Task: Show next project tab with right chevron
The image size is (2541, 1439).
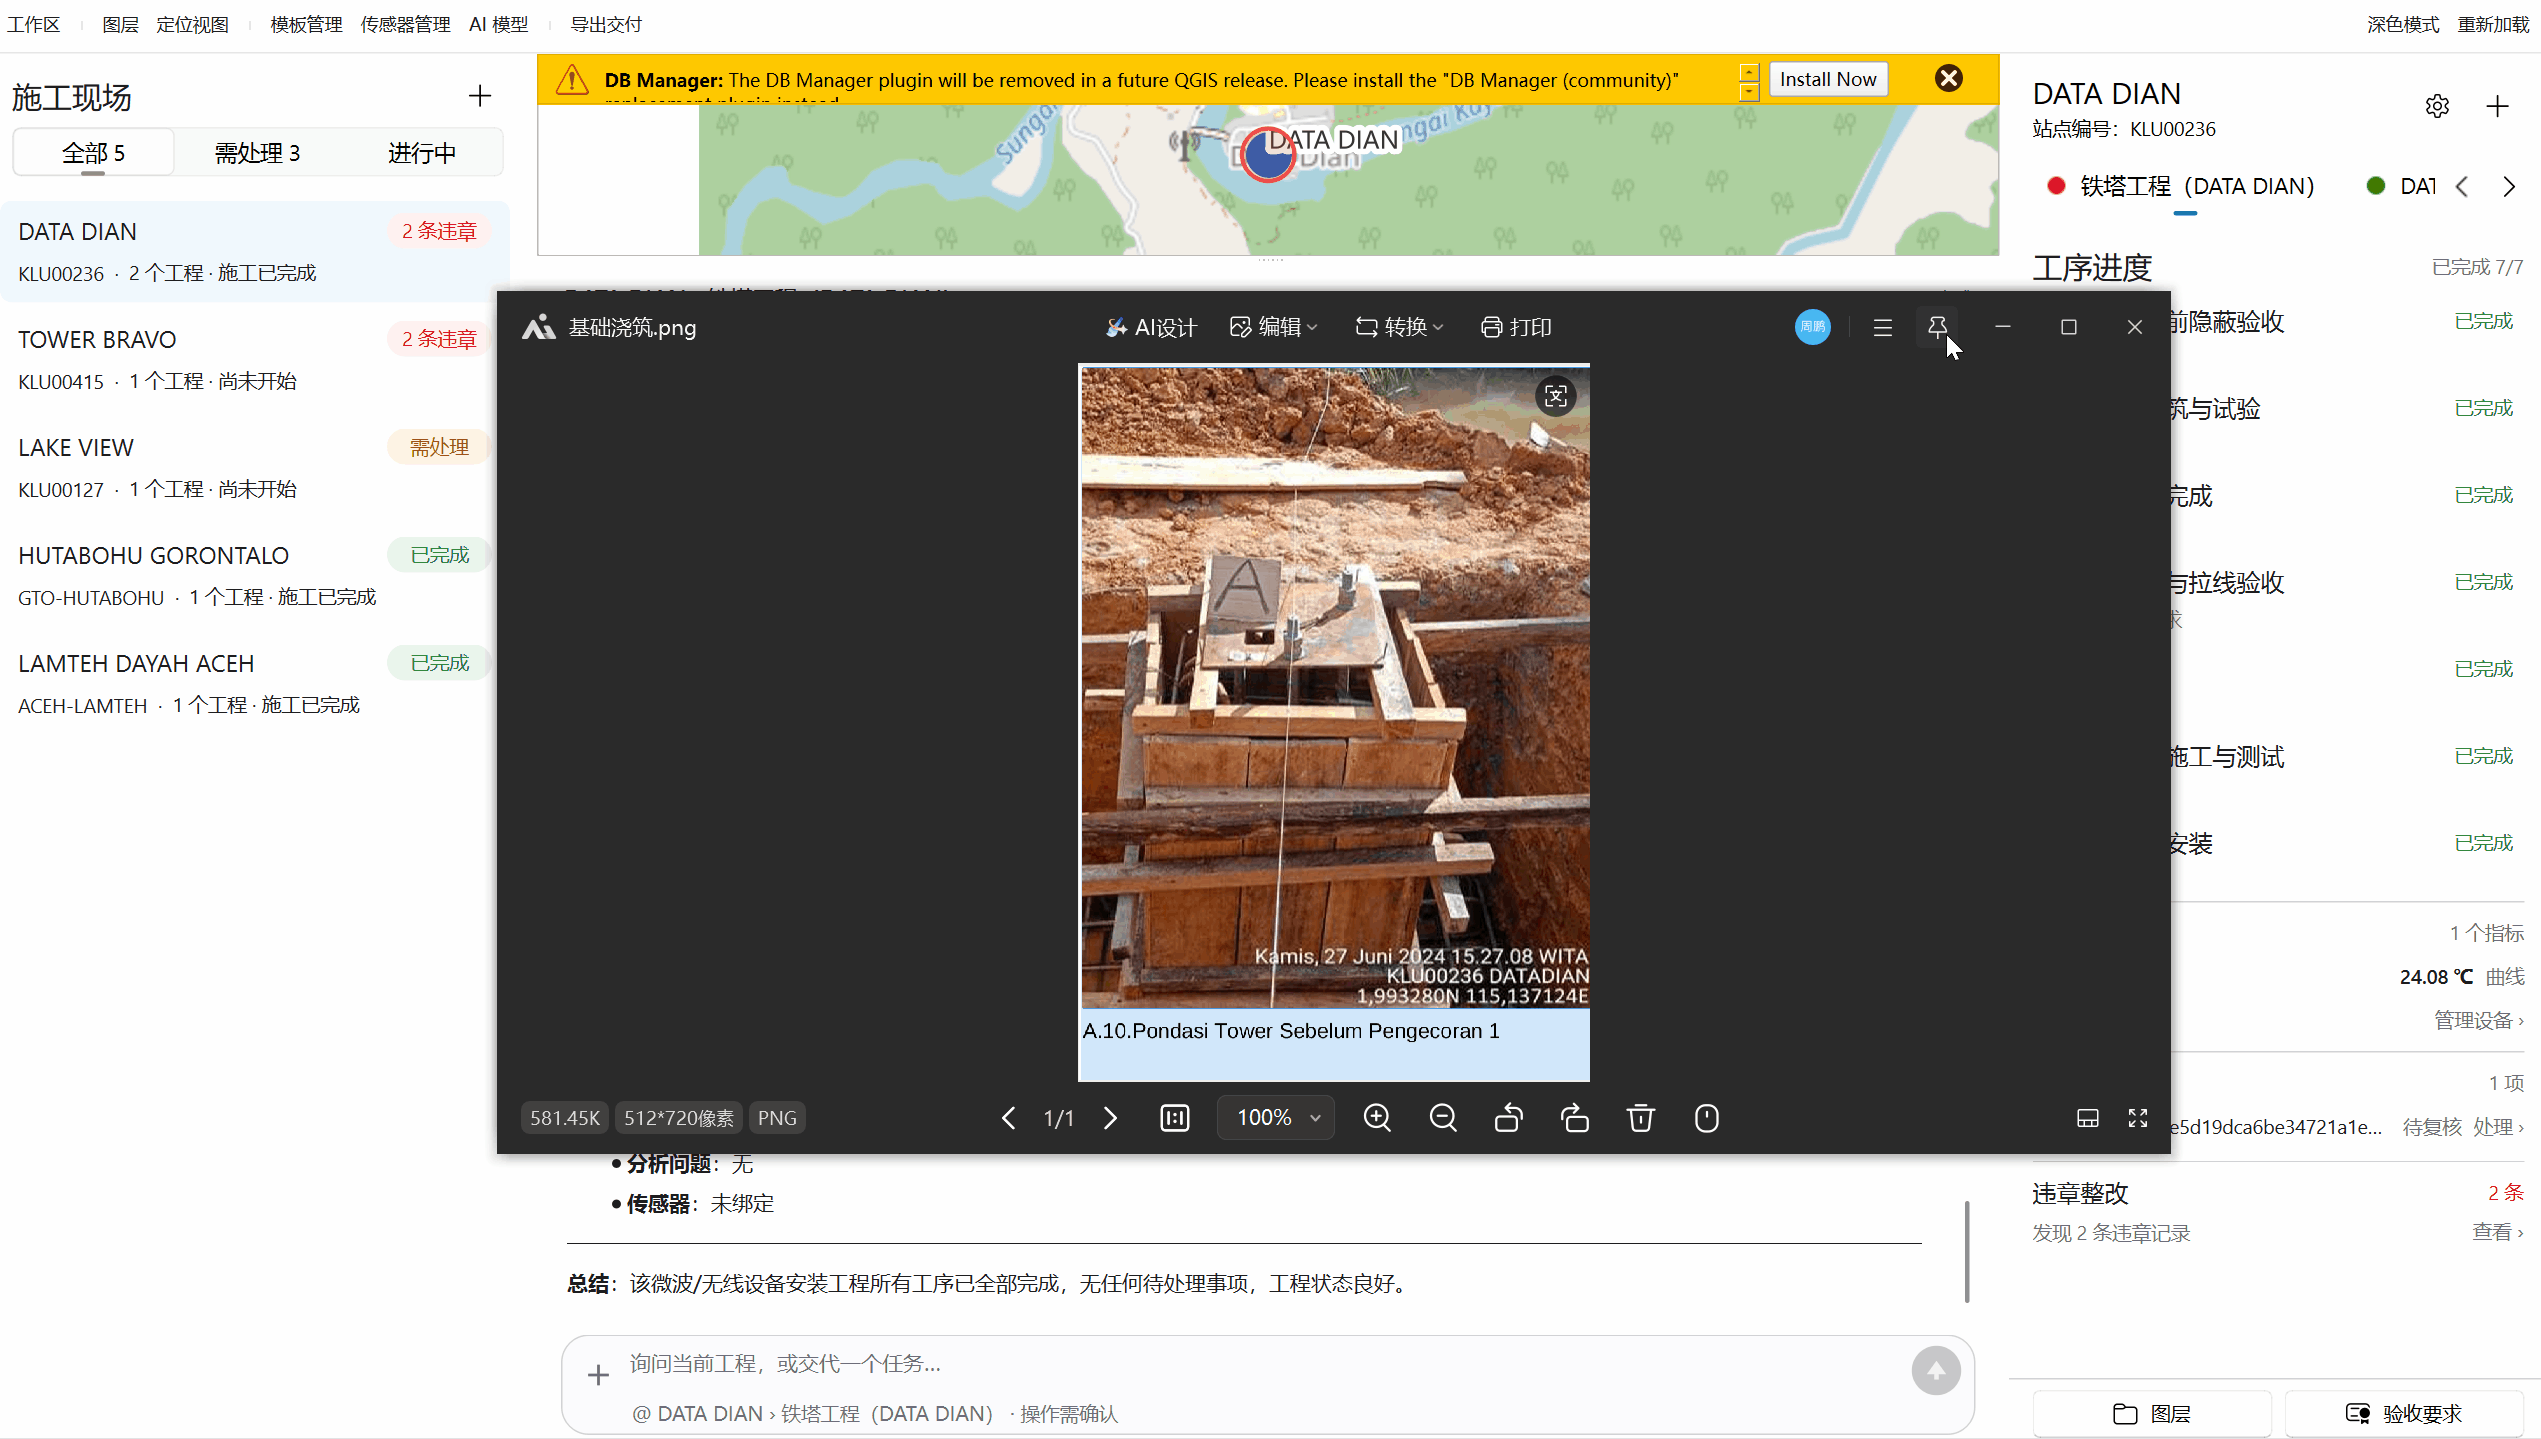Action: 2509,187
